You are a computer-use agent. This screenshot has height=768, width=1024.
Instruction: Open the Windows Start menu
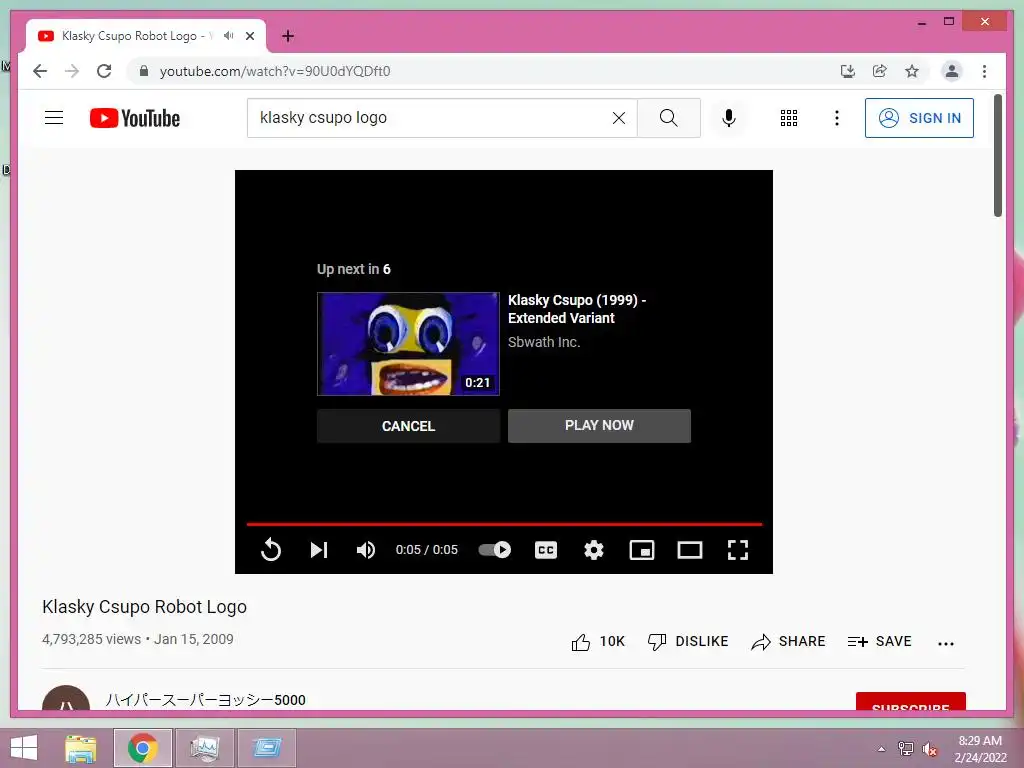tap(24, 748)
